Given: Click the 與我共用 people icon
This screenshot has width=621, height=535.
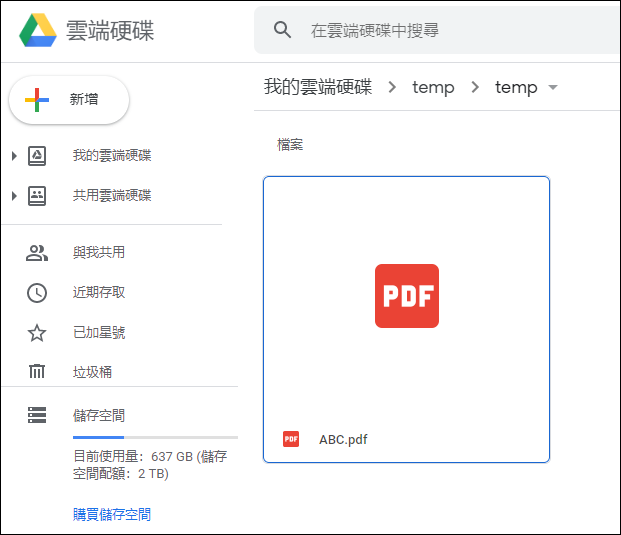Looking at the screenshot, I should 37,253.
